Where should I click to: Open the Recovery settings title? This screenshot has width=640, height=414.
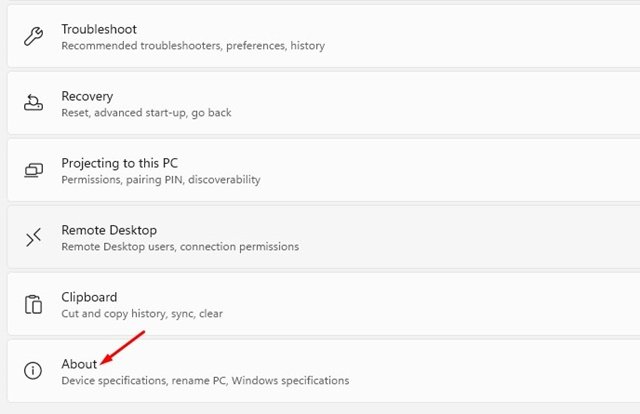click(x=87, y=97)
